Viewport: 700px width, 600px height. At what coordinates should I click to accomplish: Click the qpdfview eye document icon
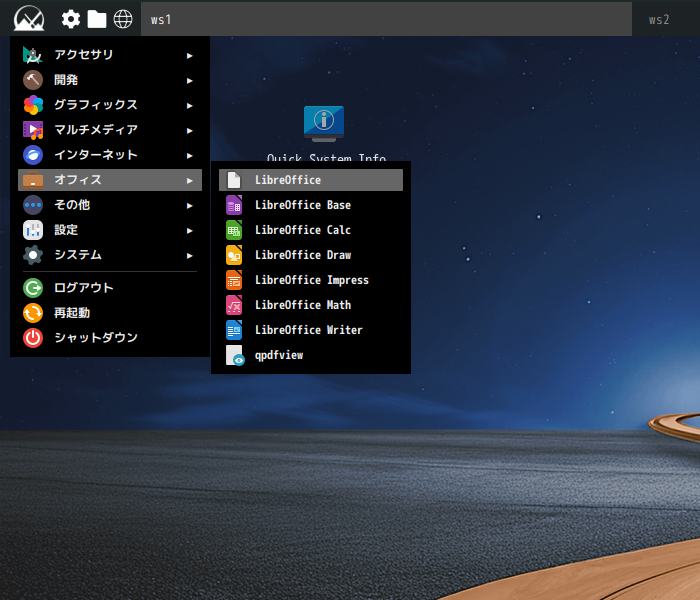235,355
